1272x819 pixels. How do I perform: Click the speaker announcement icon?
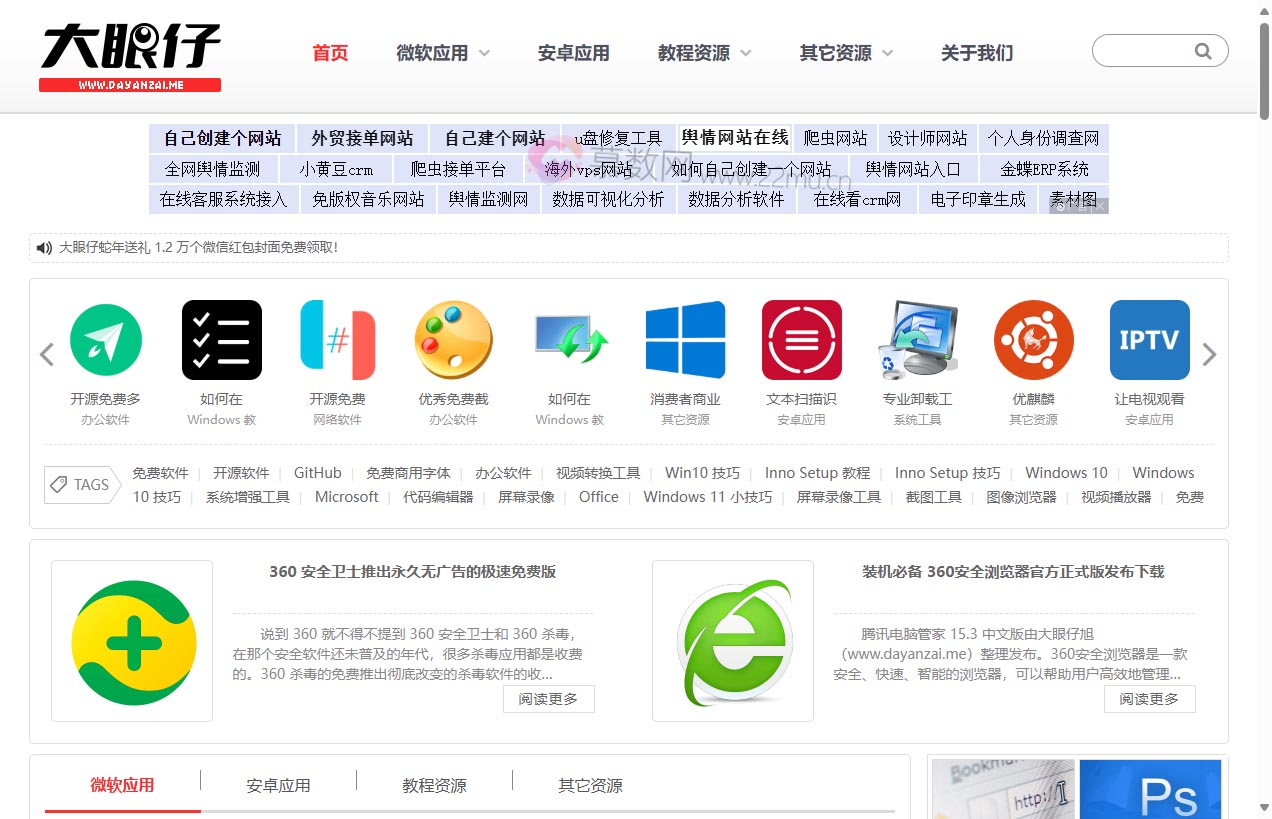click(45, 247)
